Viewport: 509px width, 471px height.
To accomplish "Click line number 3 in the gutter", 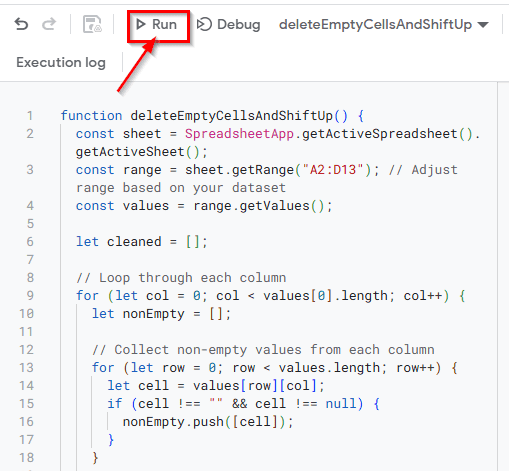I will [30, 170].
